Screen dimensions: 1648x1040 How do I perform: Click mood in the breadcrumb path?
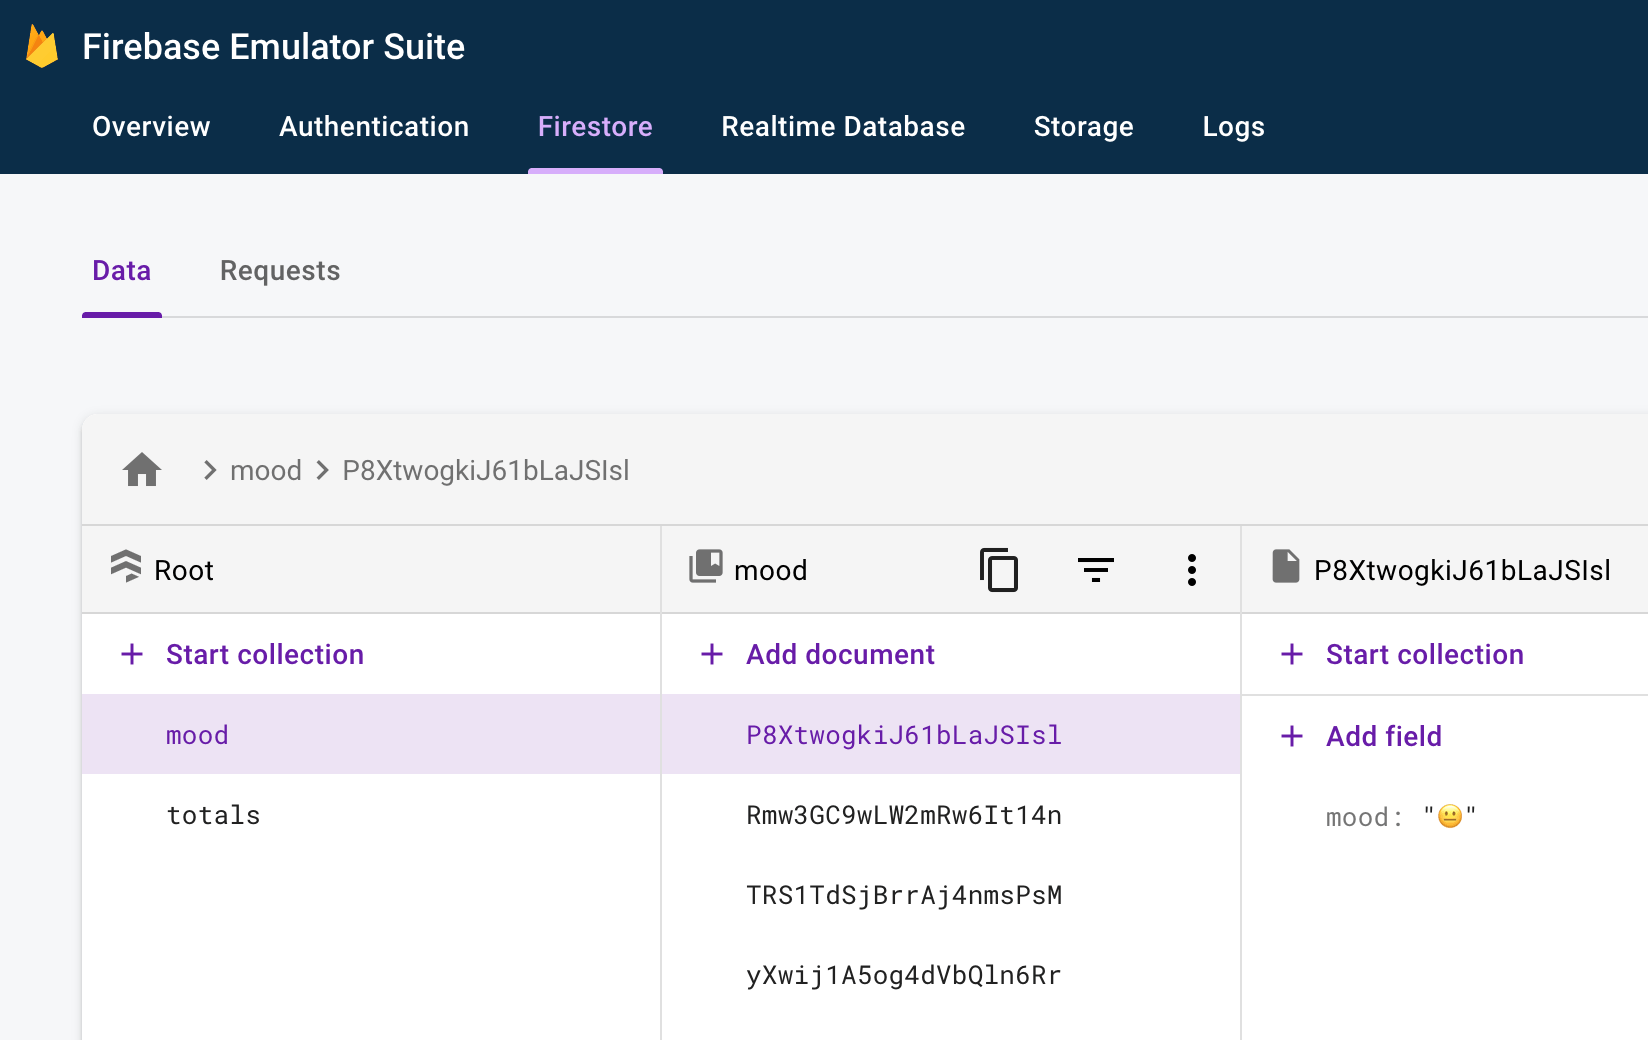[x=266, y=470]
